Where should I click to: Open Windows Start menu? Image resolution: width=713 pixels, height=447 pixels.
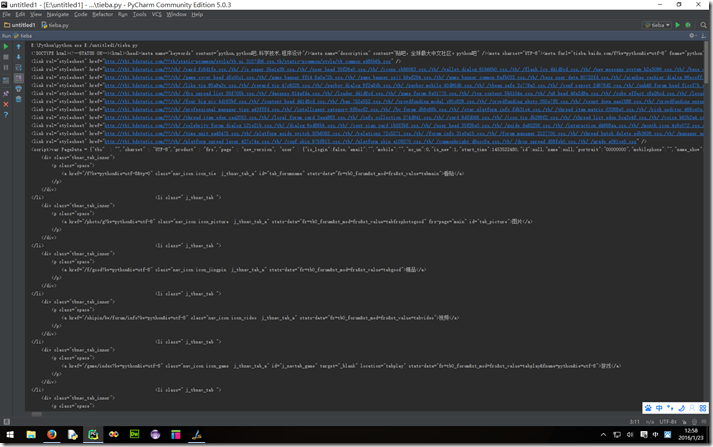[x=10, y=435]
